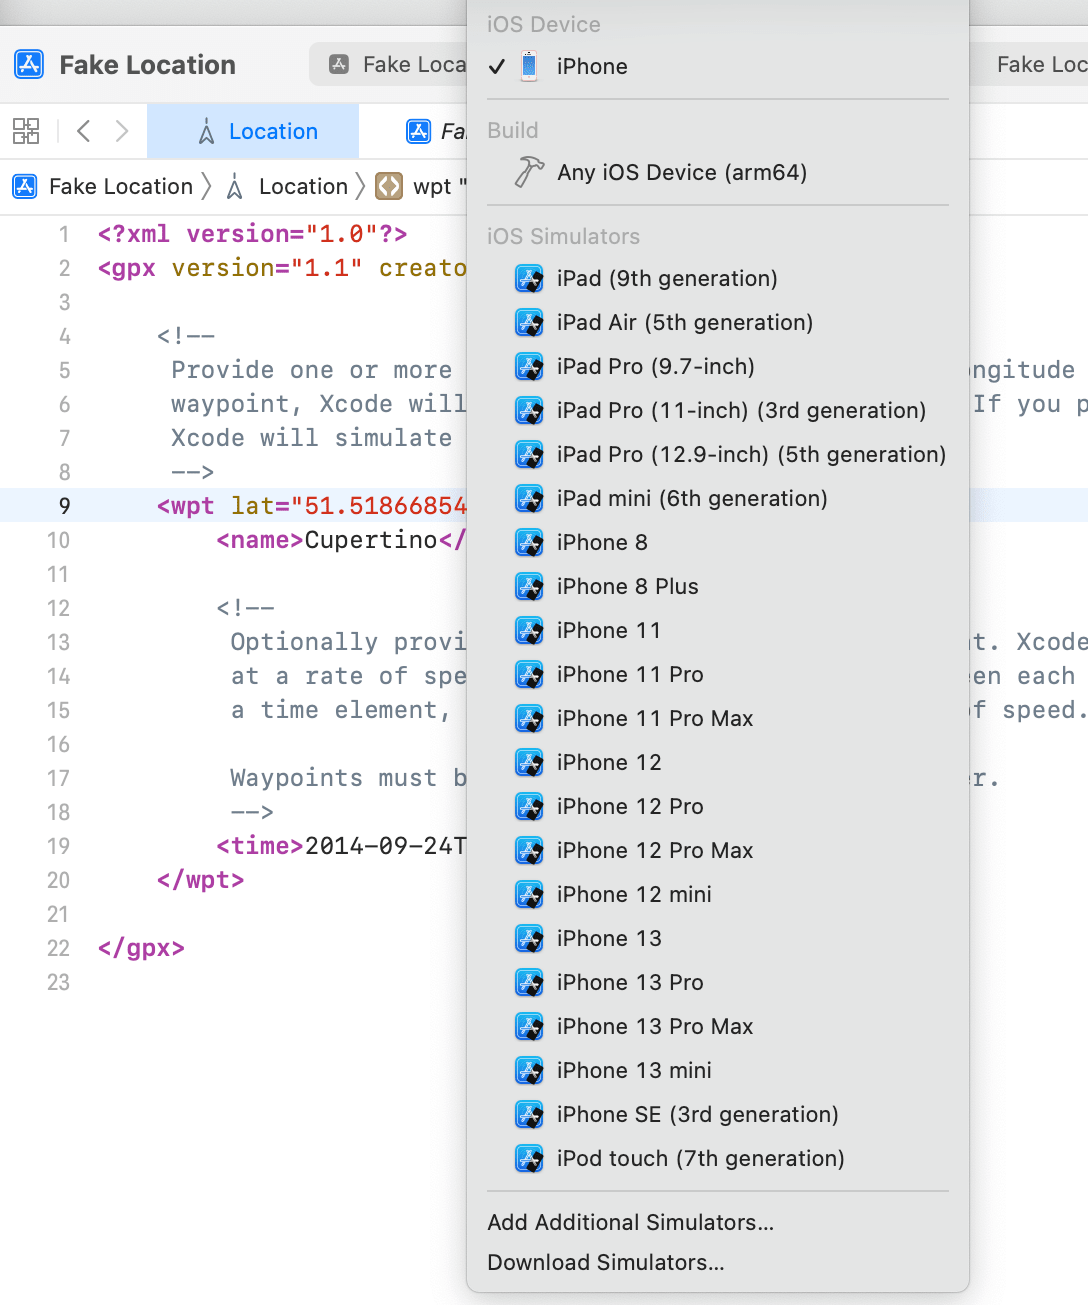The width and height of the screenshot is (1088, 1305).
Task: Click the wpt element icon in breadcrumb
Action: click(389, 186)
